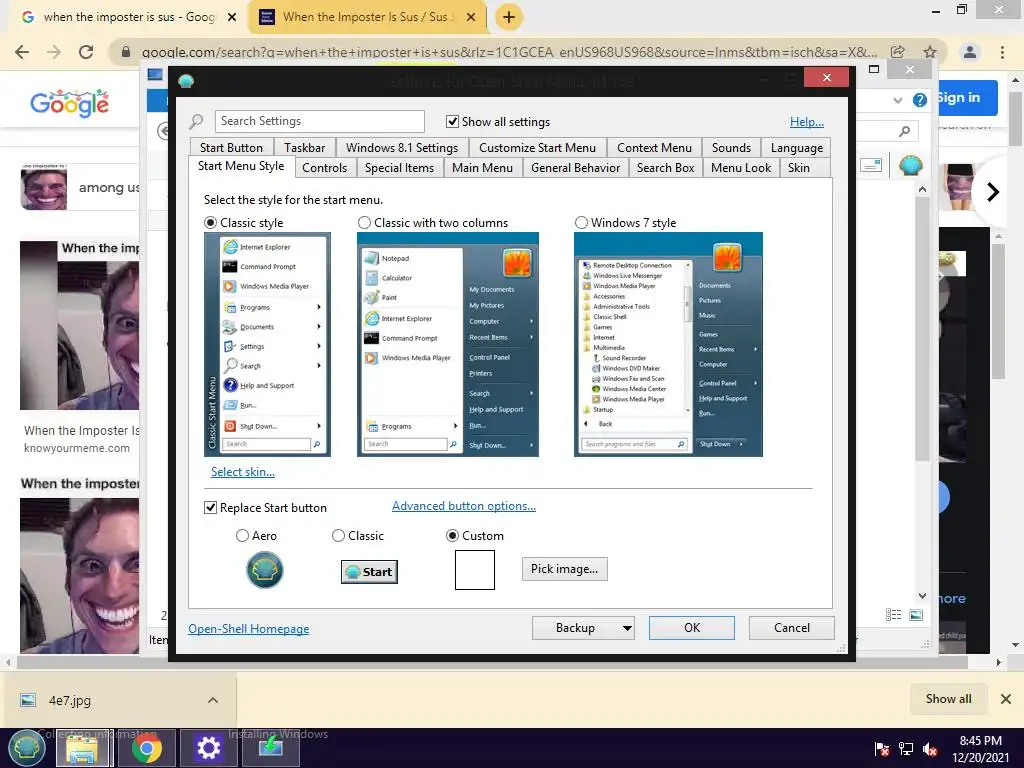Click Show all downloads button
The height and width of the screenshot is (768, 1024).
coord(948,699)
